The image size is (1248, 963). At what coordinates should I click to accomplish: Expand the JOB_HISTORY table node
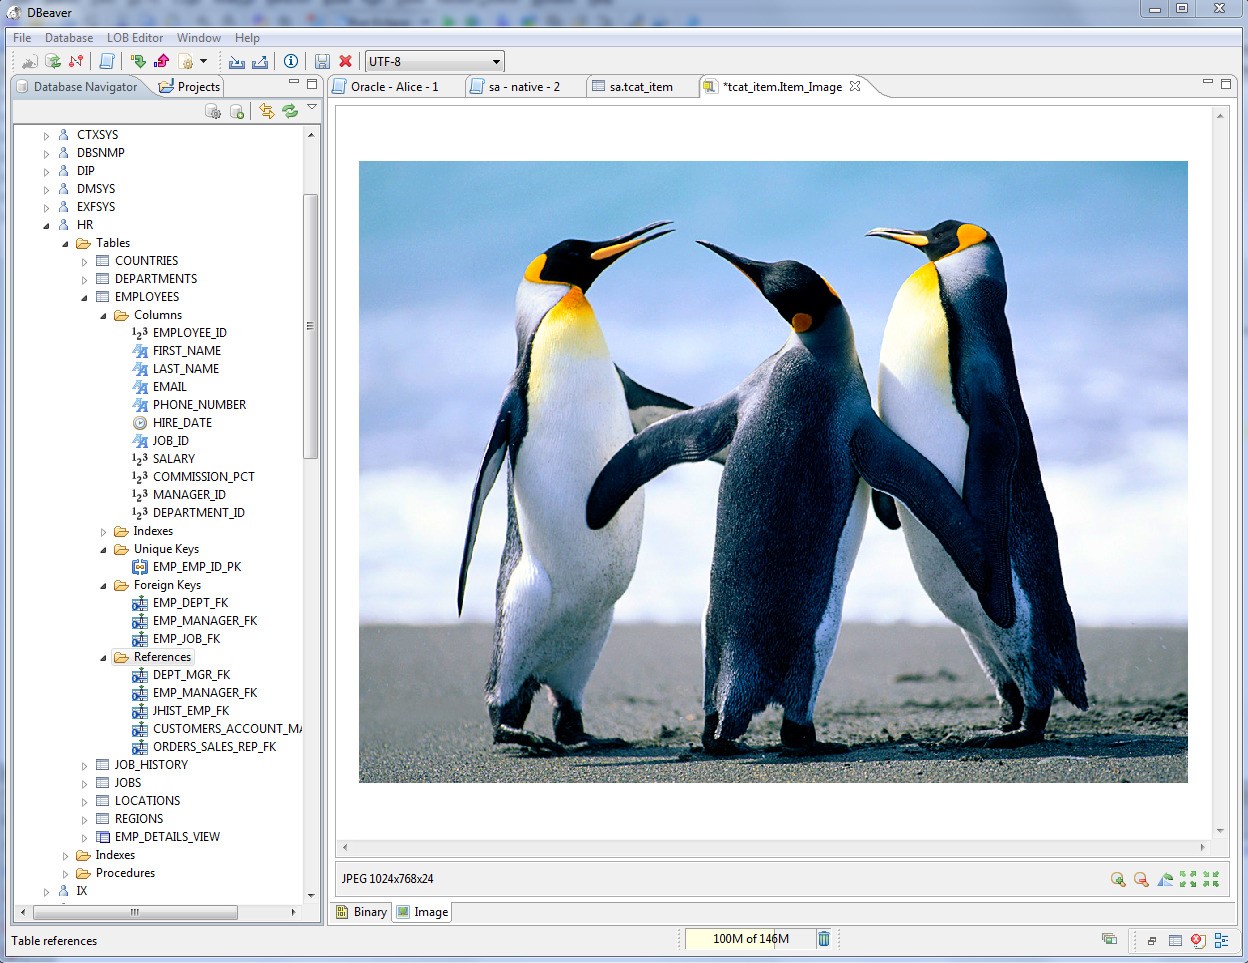tap(85, 765)
